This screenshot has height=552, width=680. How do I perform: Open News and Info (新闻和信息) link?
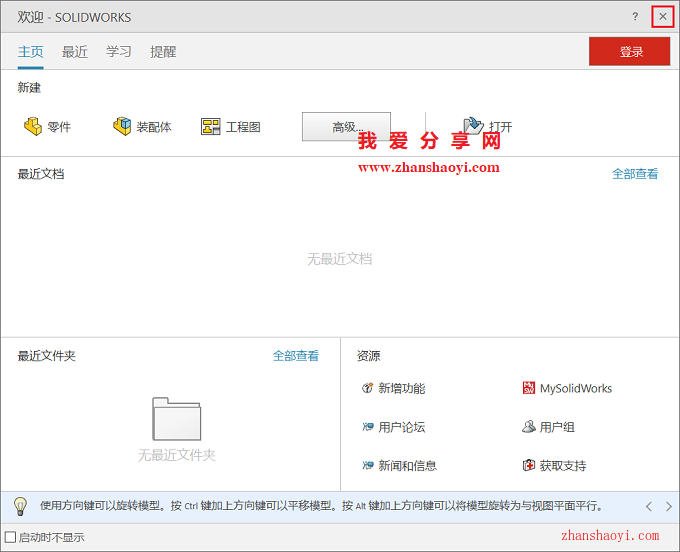point(399,466)
